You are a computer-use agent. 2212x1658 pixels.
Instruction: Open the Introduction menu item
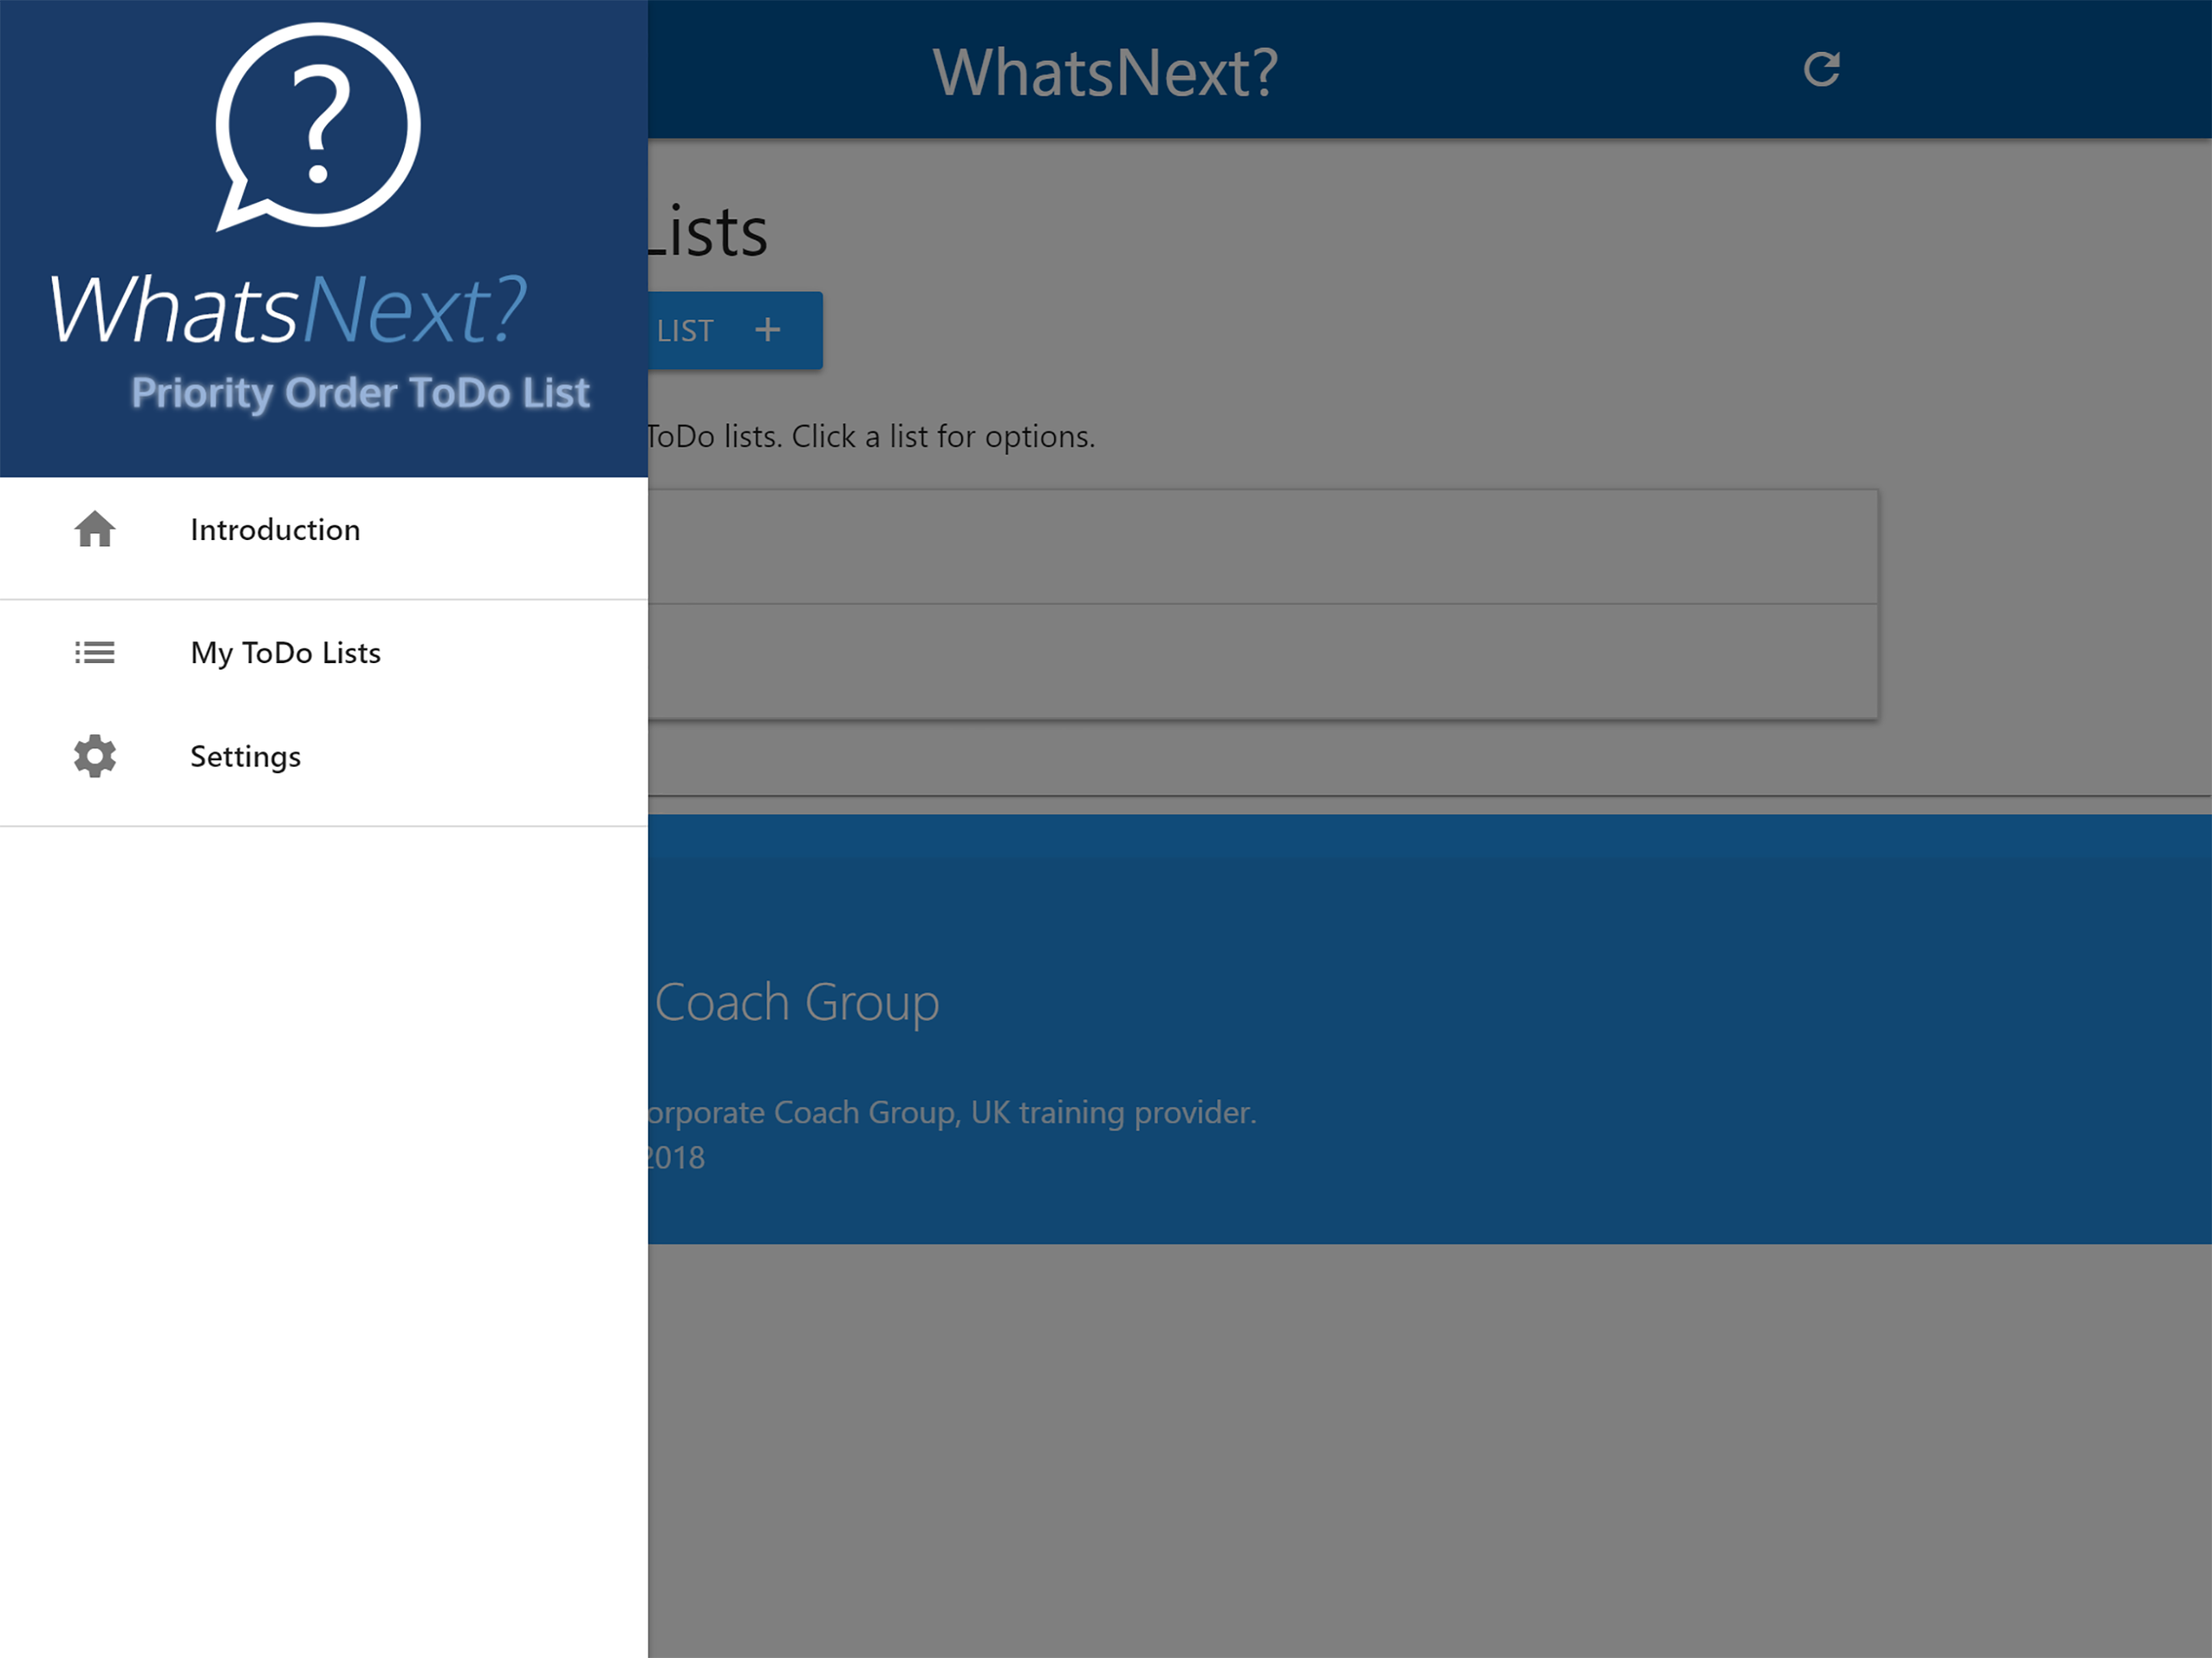pyautogui.click(x=324, y=530)
